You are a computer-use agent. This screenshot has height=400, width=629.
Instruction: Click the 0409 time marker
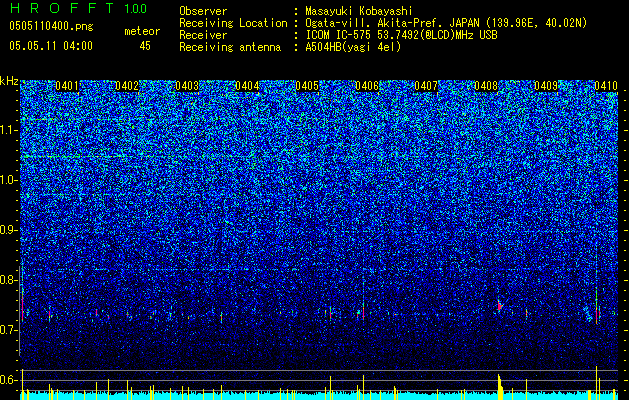[546, 86]
